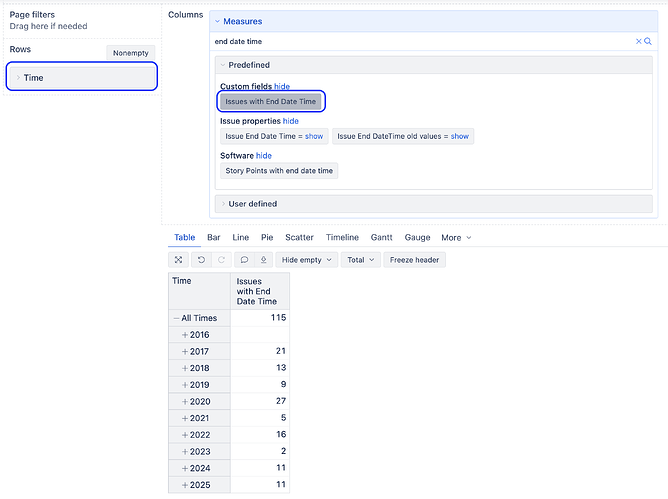The width and height of the screenshot is (668, 499).
Task: Click the magnifier search icon
Action: pos(648,41)
